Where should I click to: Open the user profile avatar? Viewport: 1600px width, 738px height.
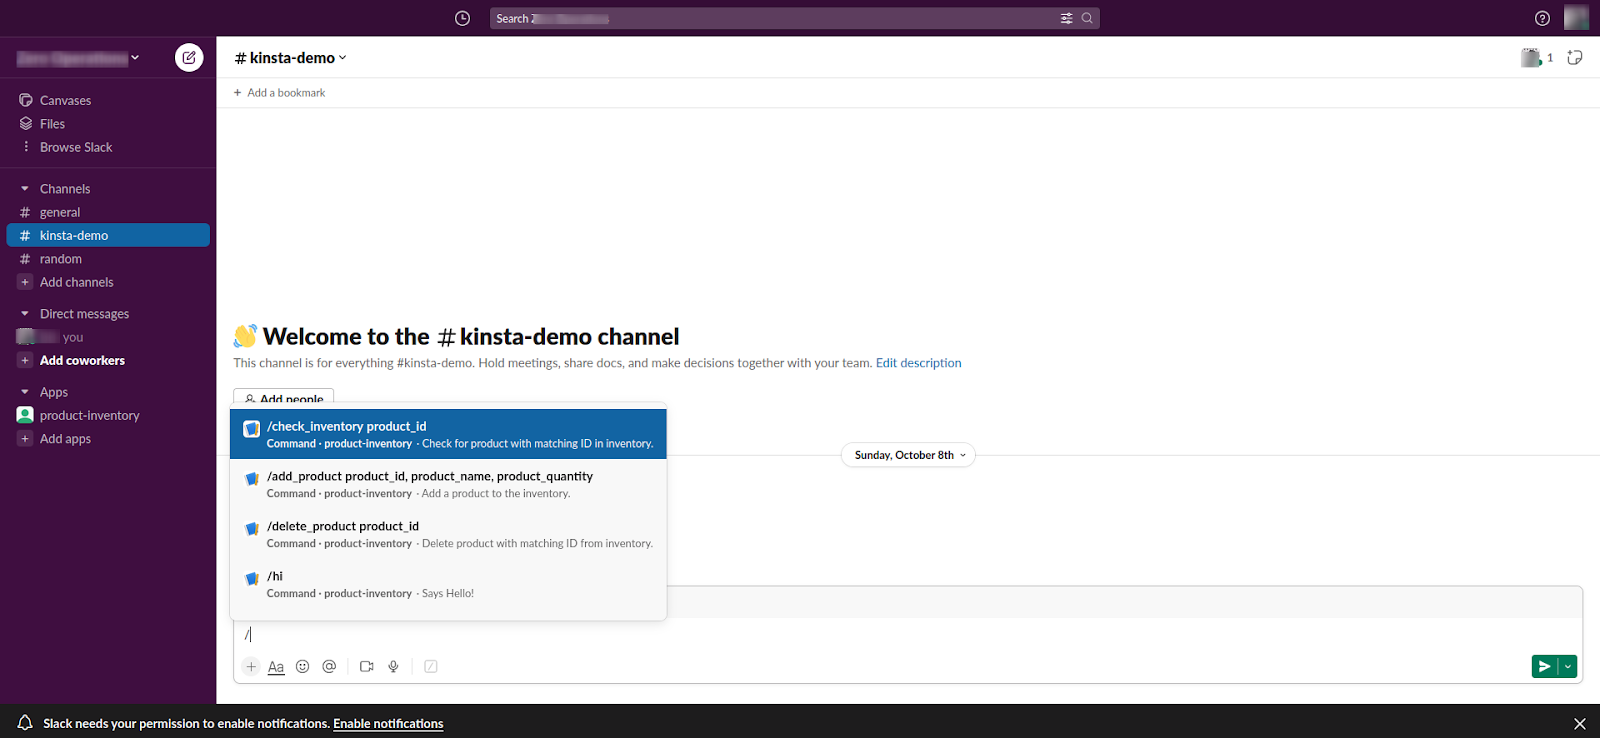(x=1576, y=17)
